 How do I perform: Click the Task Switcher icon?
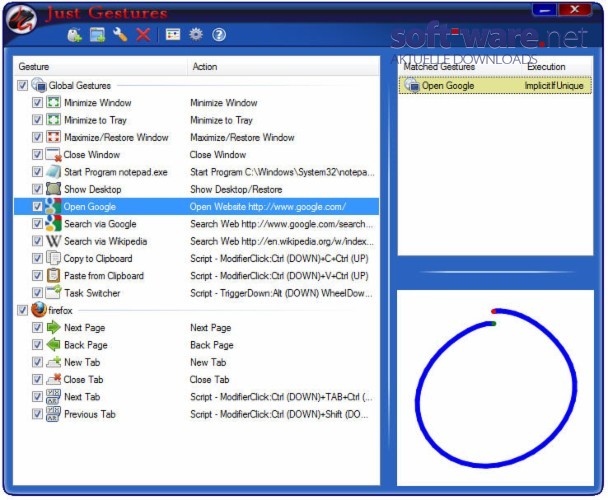[54, 293]
